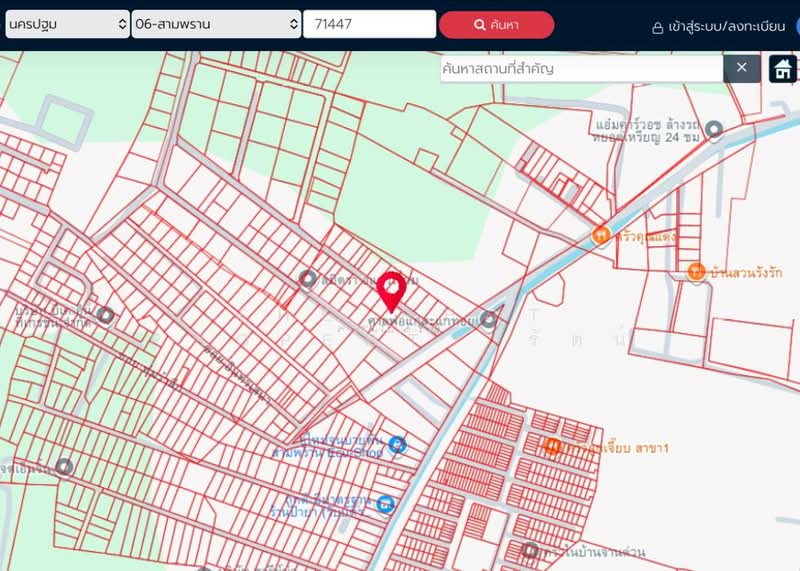Focus the ค้นหาสถานที่สำคัญ landmark search box
800x571 pixels.
[581, 69]
